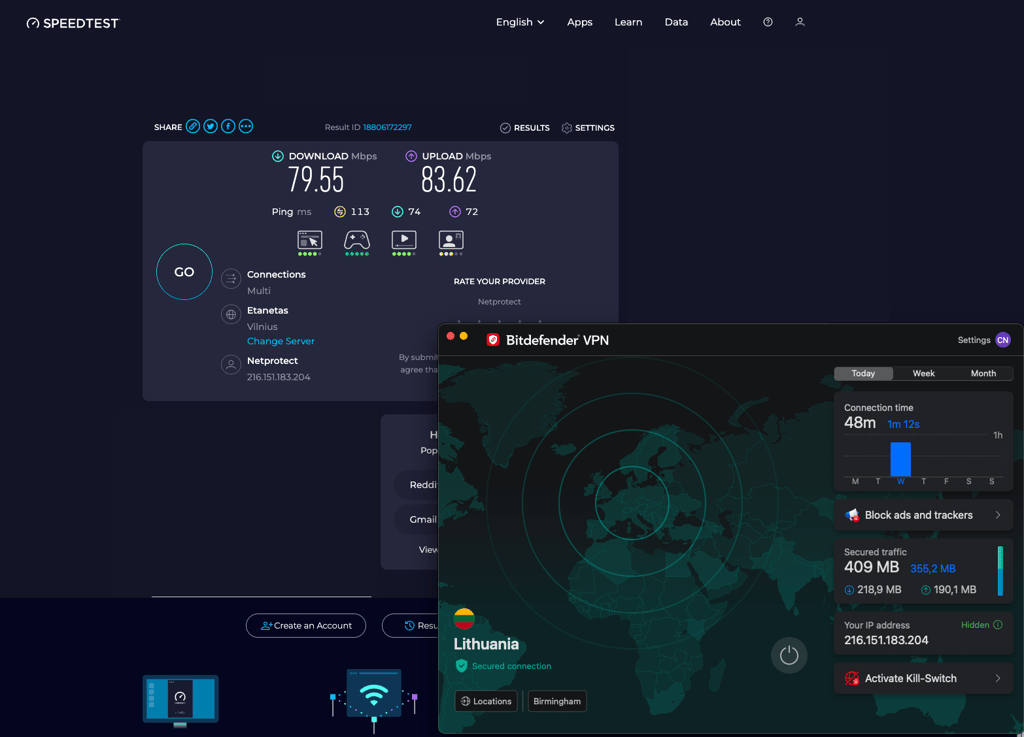Click the 216.151.183.204 IP in Speedtest
The width and height of the screenshot is (1024, 737).
click(278, 377)
